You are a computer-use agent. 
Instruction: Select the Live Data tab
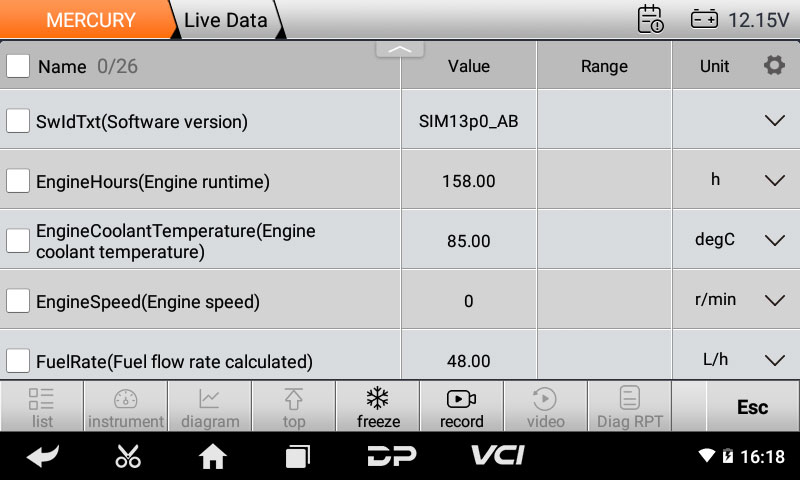pos(226,20)
